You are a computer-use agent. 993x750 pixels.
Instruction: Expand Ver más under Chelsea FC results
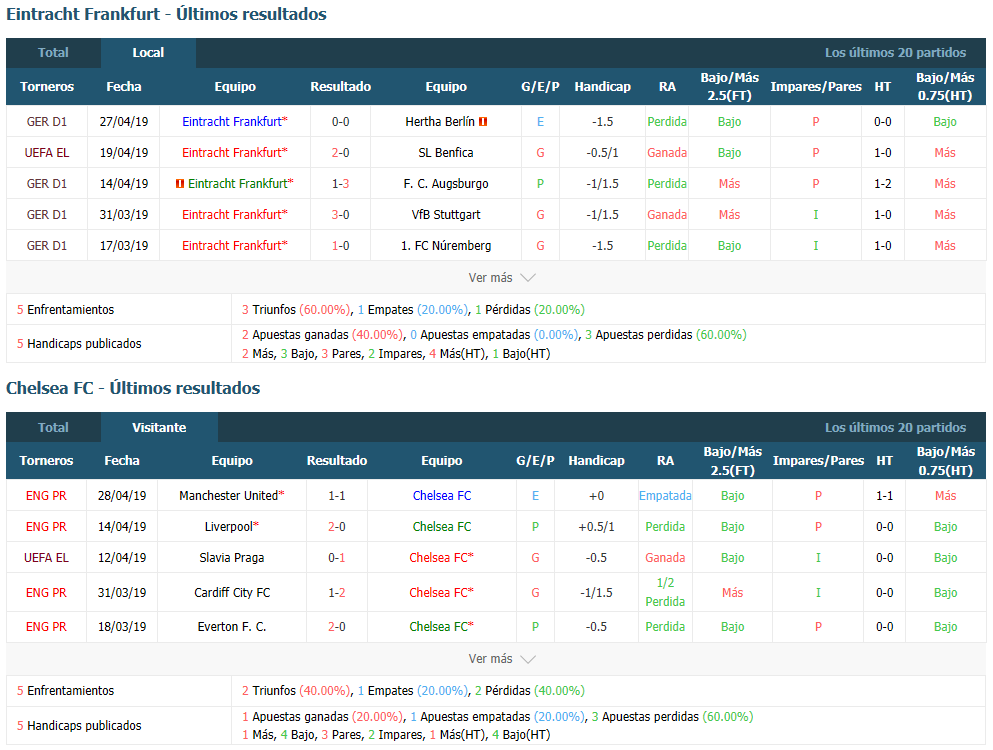pos(502,659)
